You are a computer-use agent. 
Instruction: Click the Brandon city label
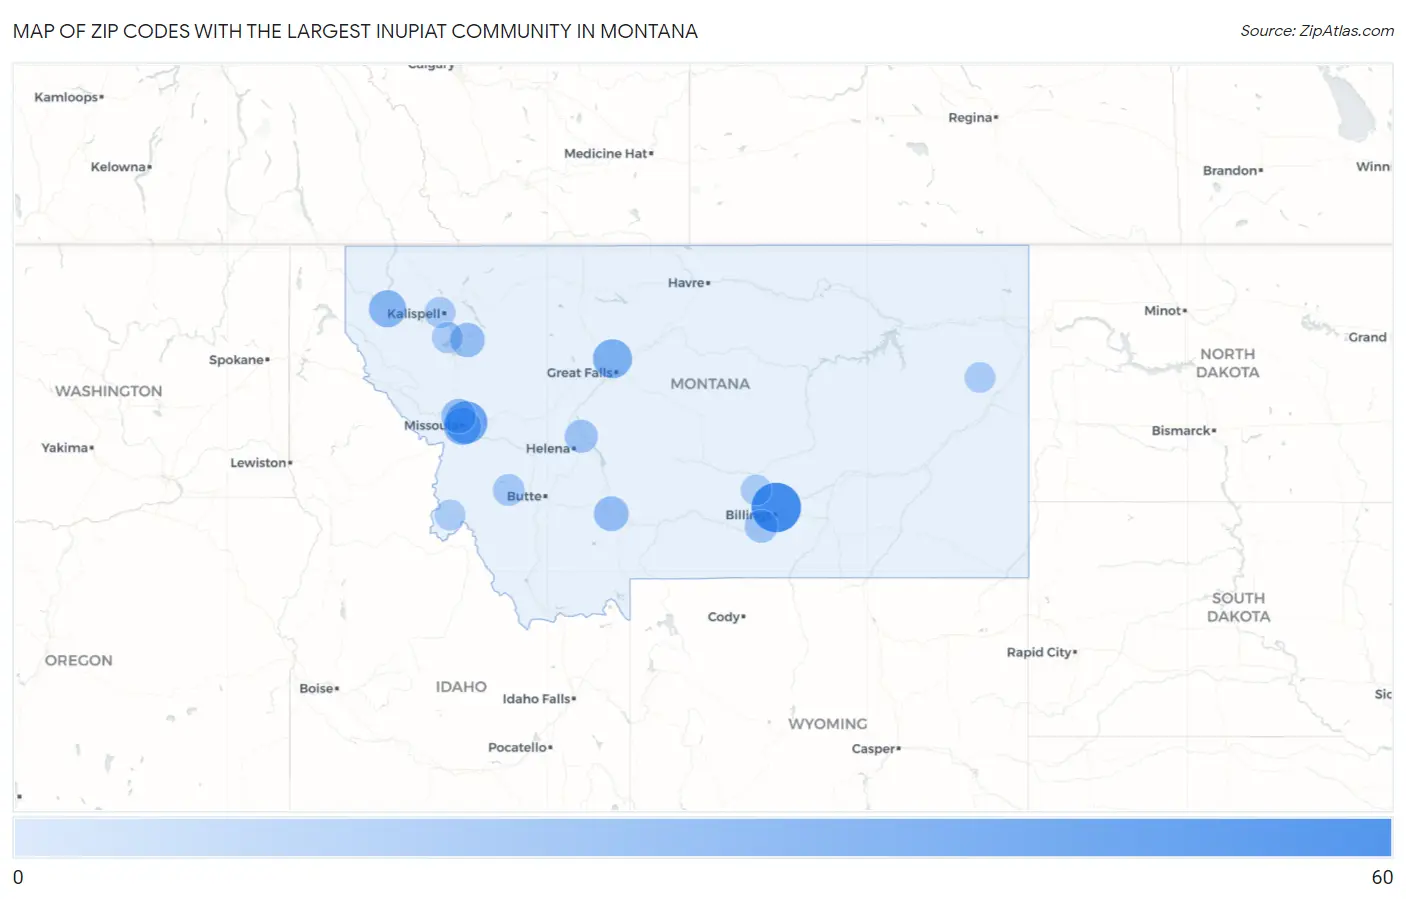click(x=1233, y=171)
